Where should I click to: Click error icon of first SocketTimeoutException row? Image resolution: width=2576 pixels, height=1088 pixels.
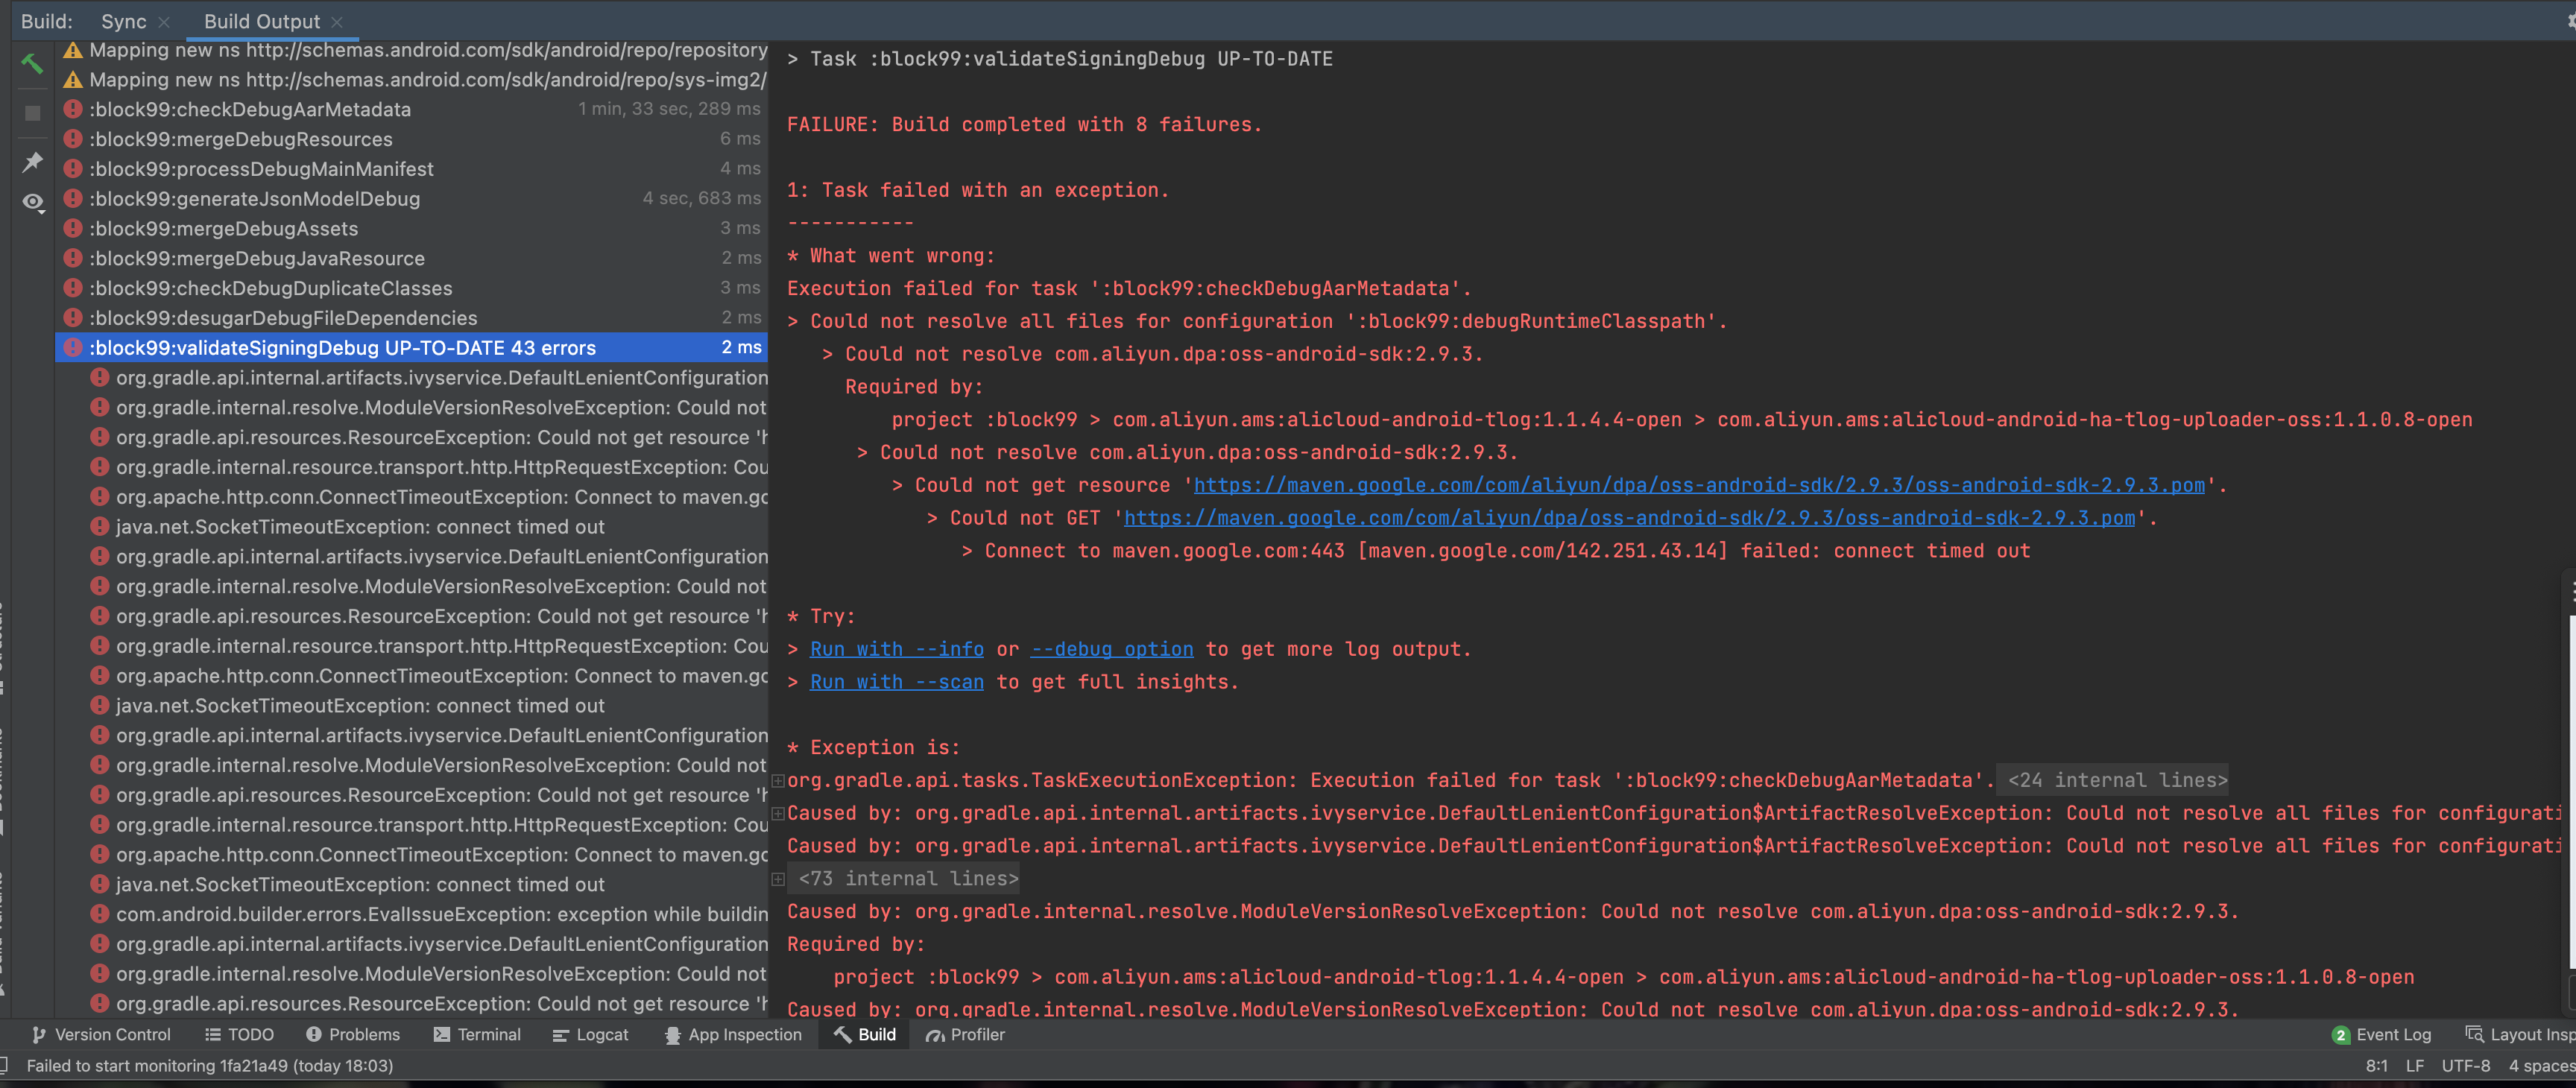click(x=99, y=526)
